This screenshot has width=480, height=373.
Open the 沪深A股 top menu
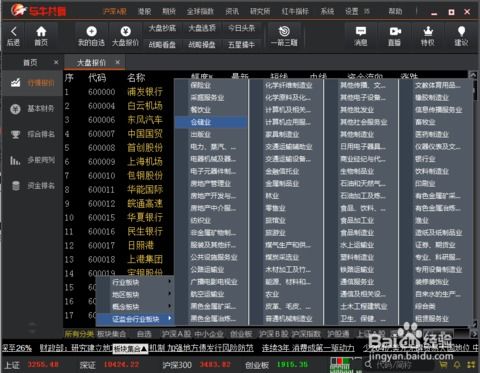point(115,12)
